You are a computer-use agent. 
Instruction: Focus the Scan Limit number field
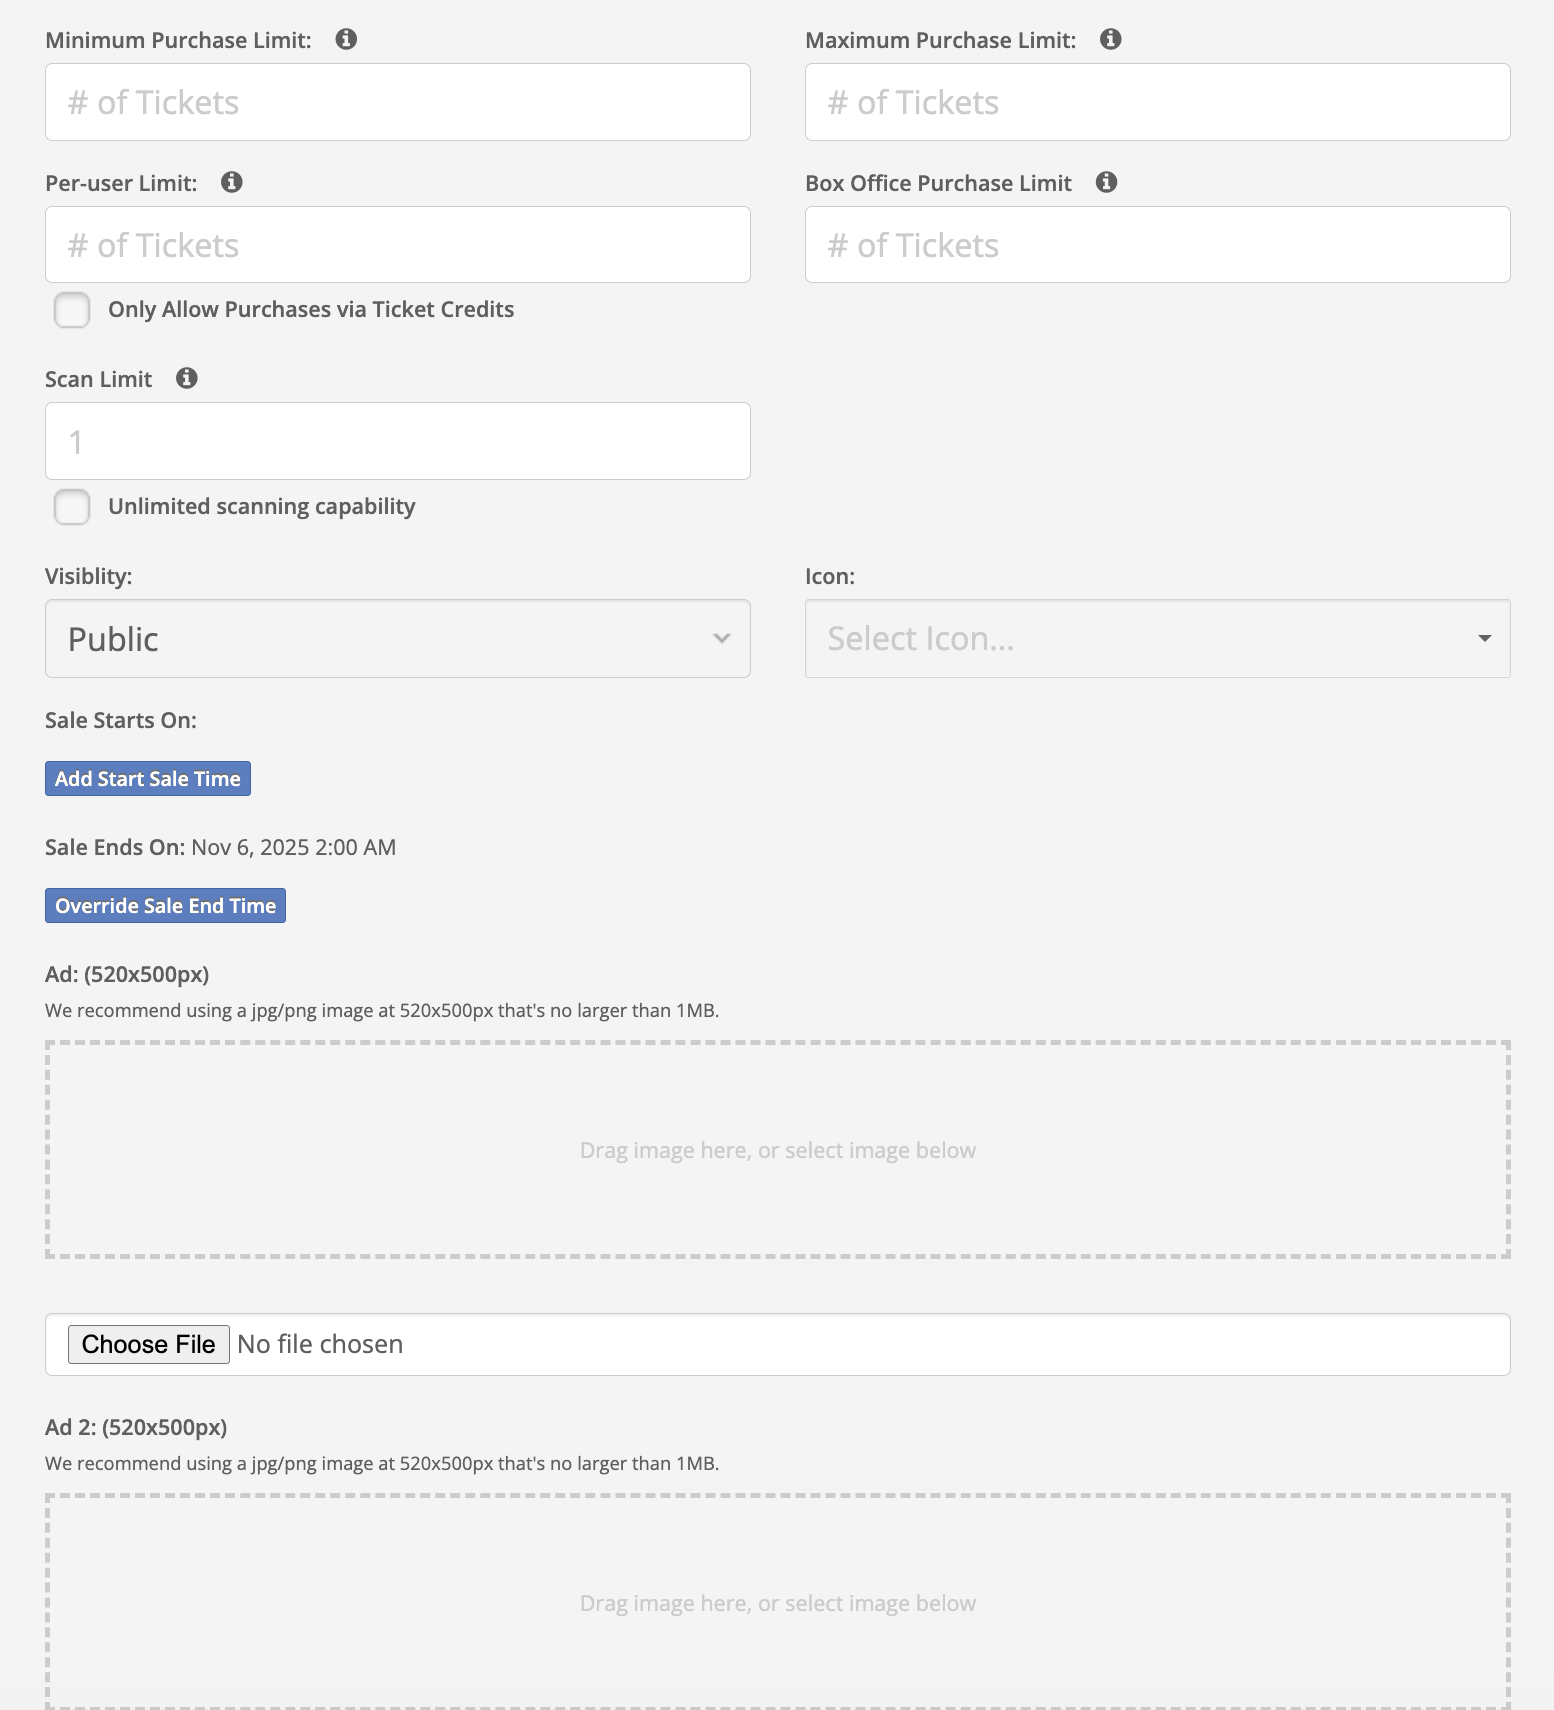point(397,441)
